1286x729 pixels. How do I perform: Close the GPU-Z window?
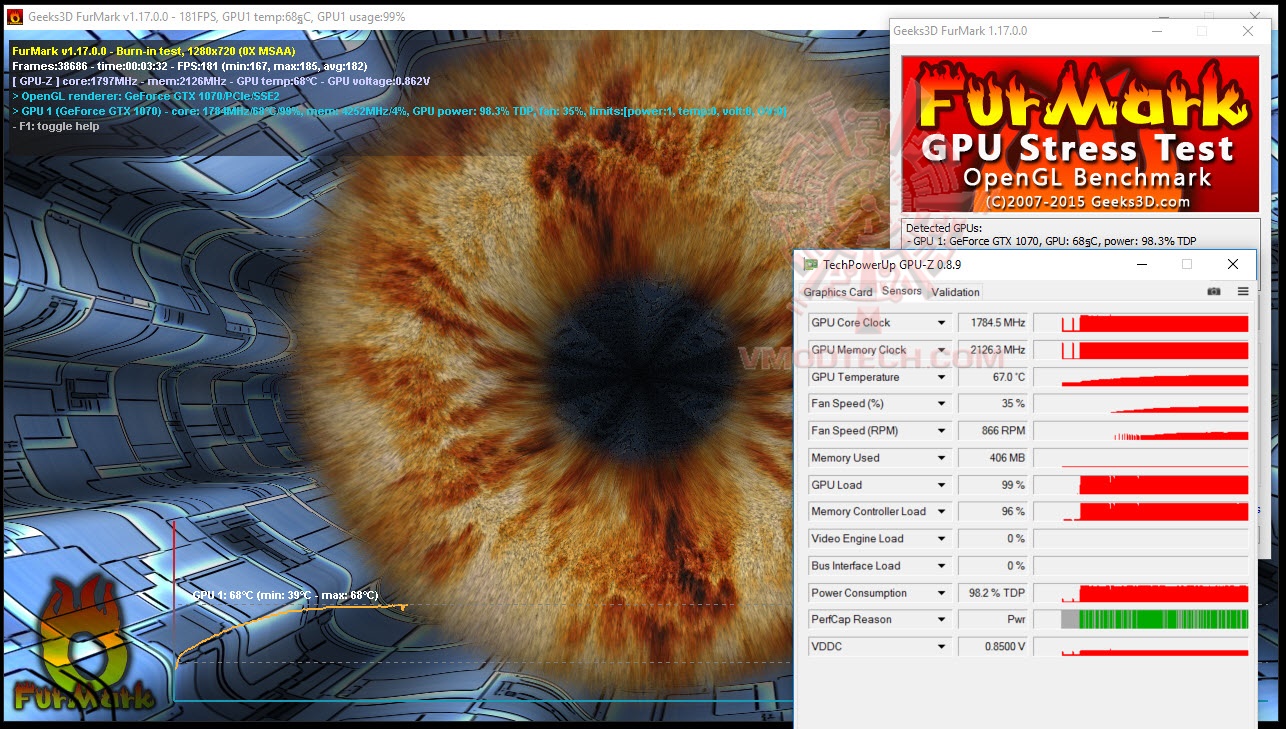click(x=1233, y=264)
